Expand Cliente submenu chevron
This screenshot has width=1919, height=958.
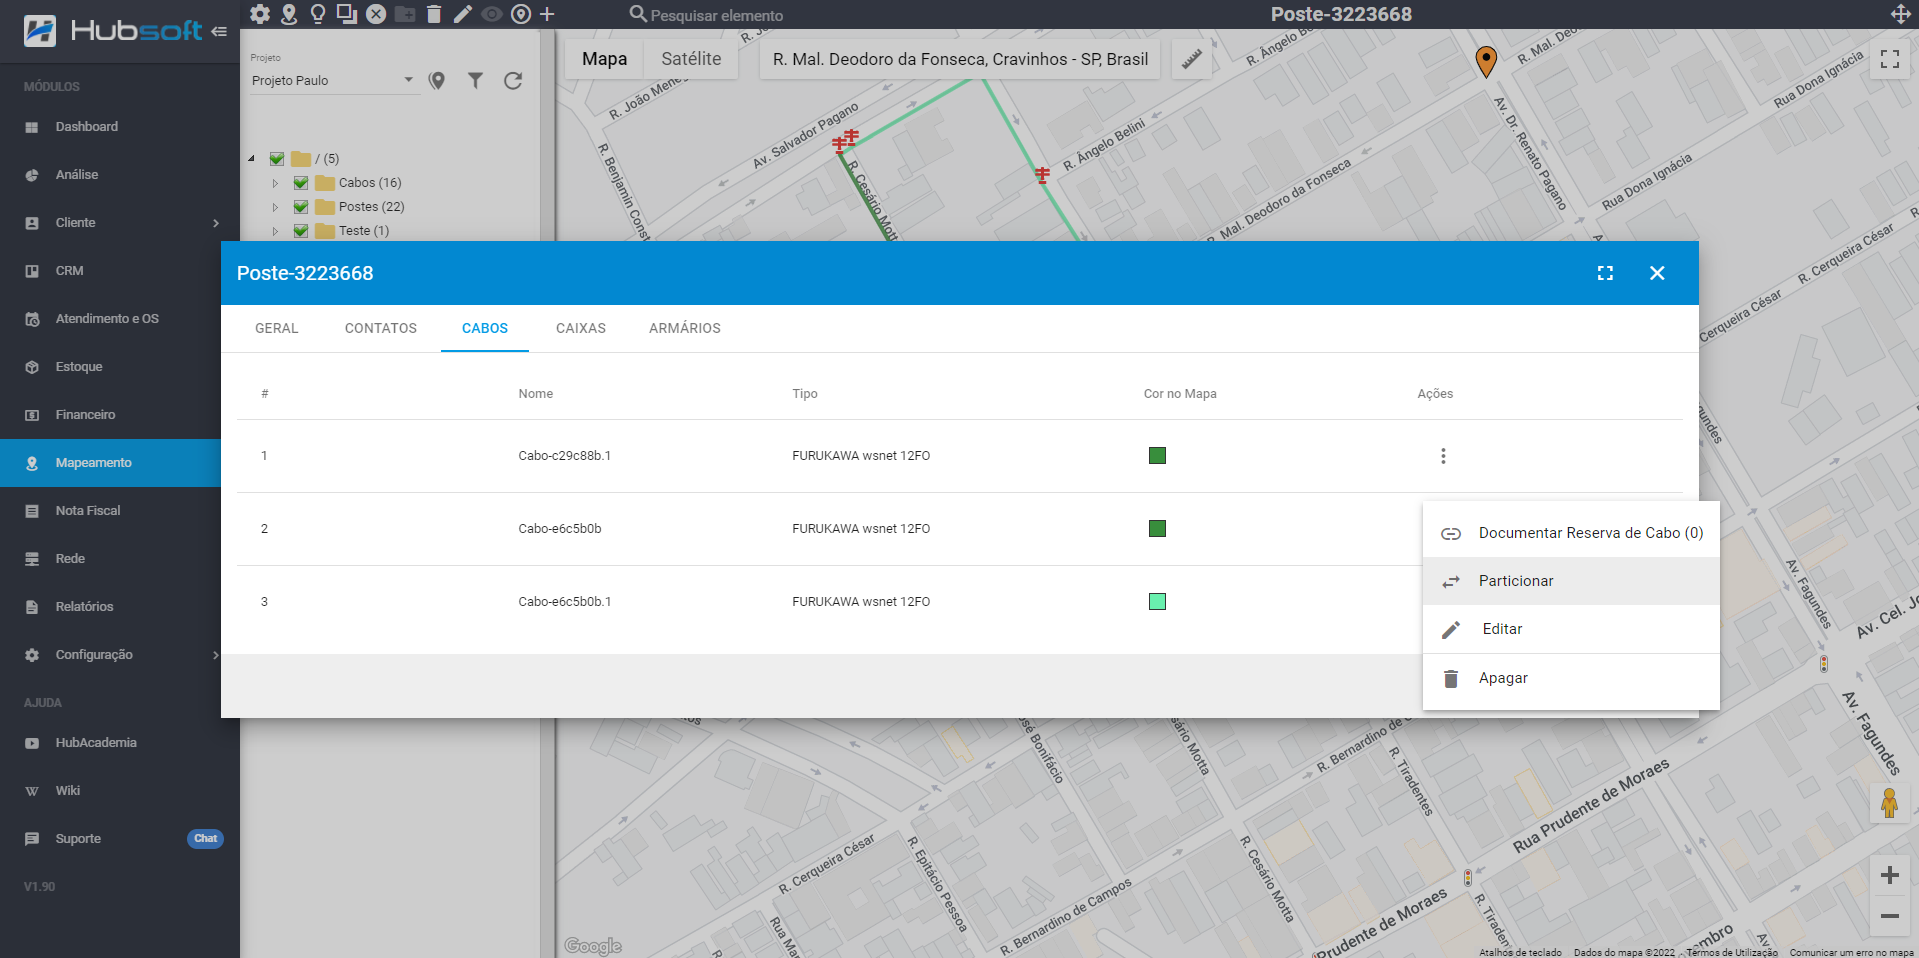pyautogui.click(x=216, y=223)
